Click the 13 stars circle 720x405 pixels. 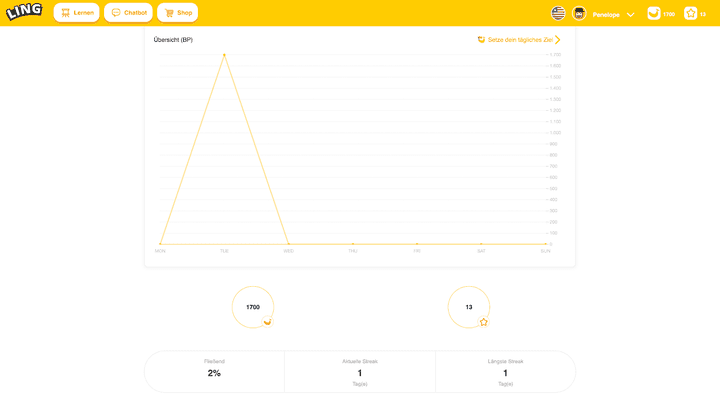tap(468, 307)
